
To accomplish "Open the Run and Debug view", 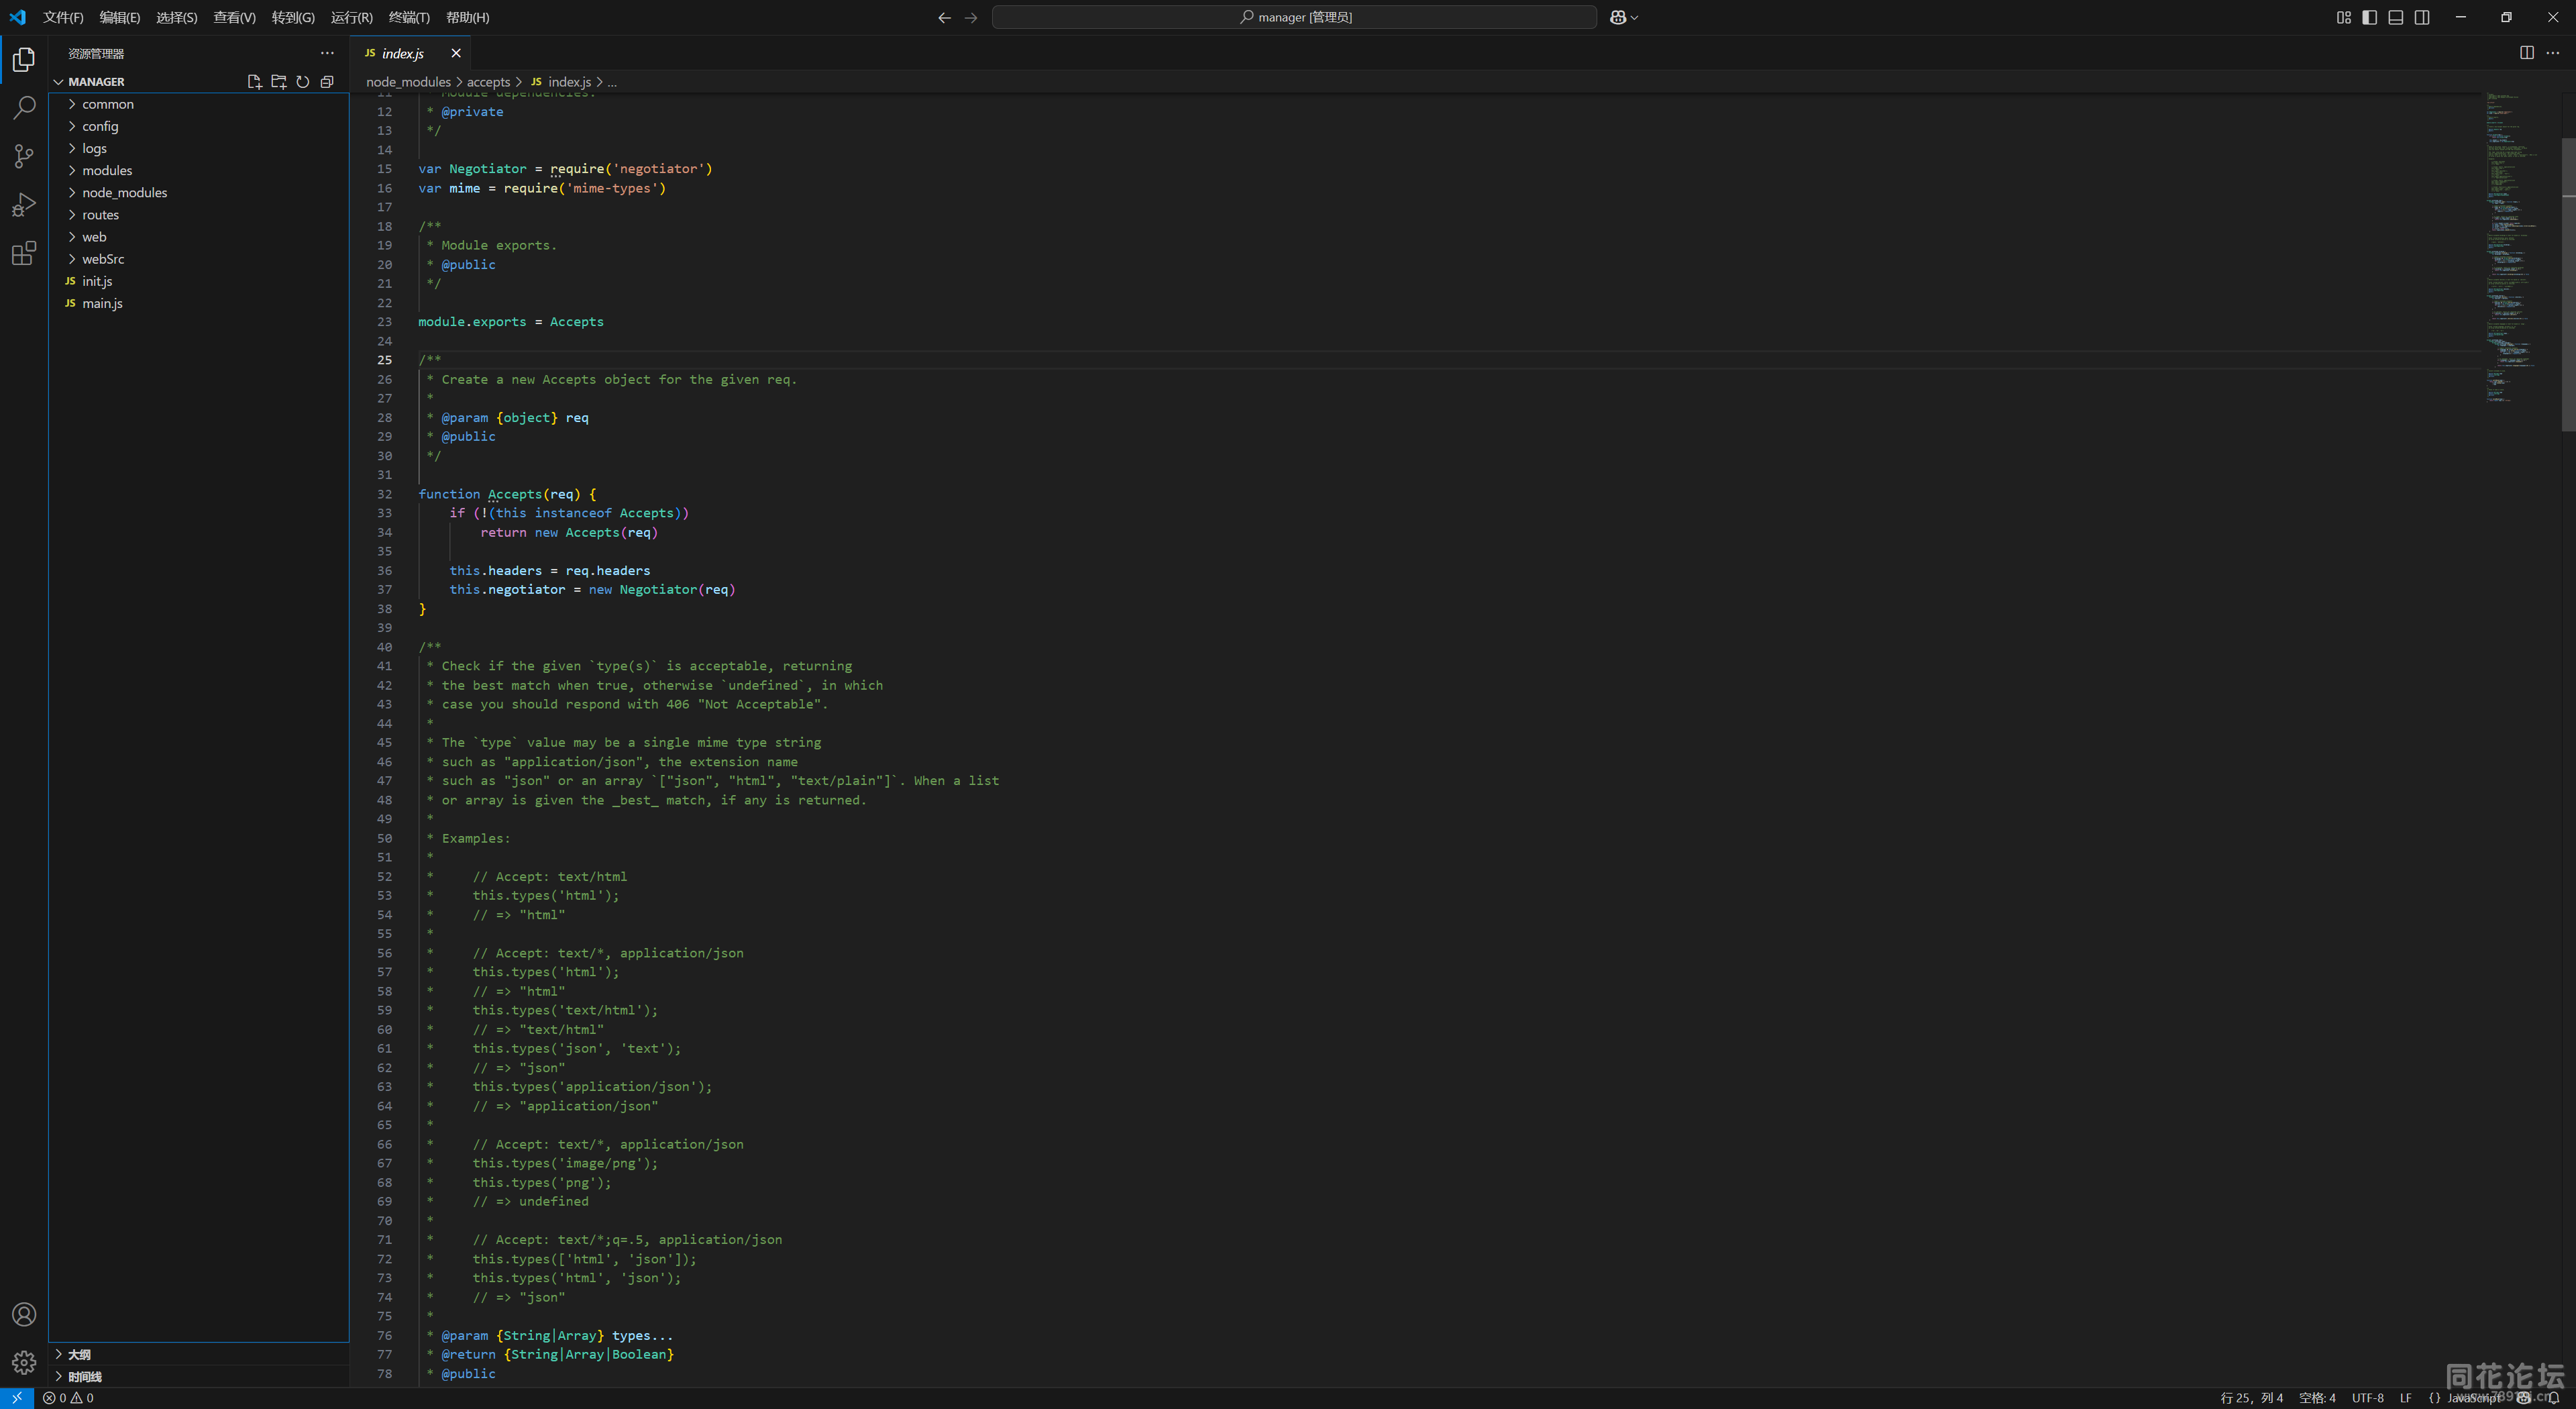I will pyautogui.click(x=24, y=205).
